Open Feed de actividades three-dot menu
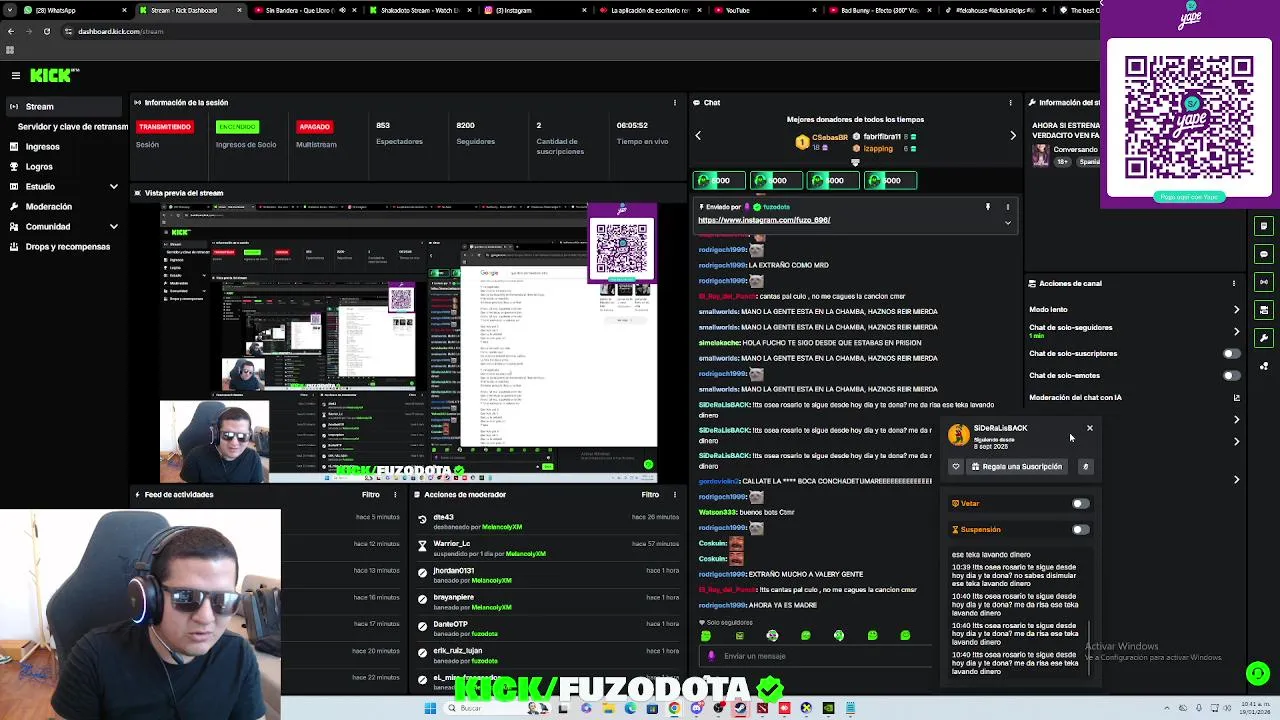This screenshot has width=1280, height=720. (395, 494)
